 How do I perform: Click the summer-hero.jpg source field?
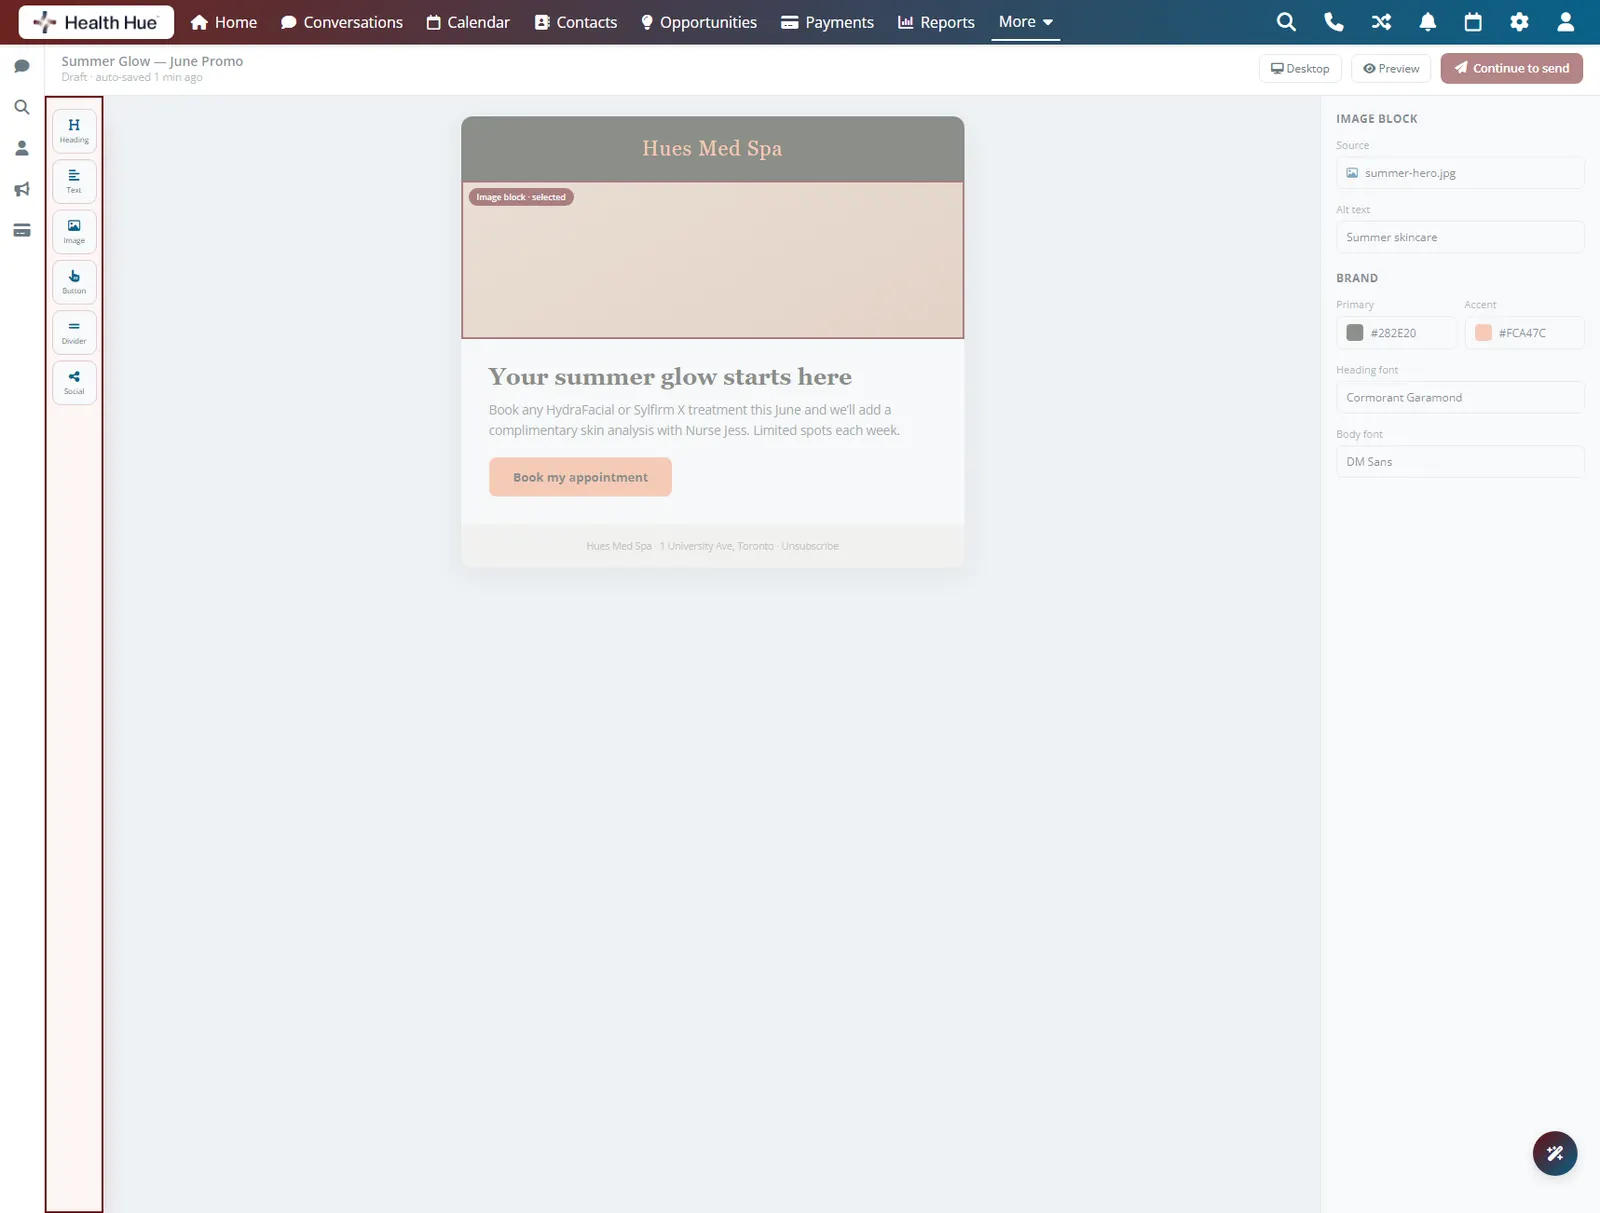click(1460, 173)
